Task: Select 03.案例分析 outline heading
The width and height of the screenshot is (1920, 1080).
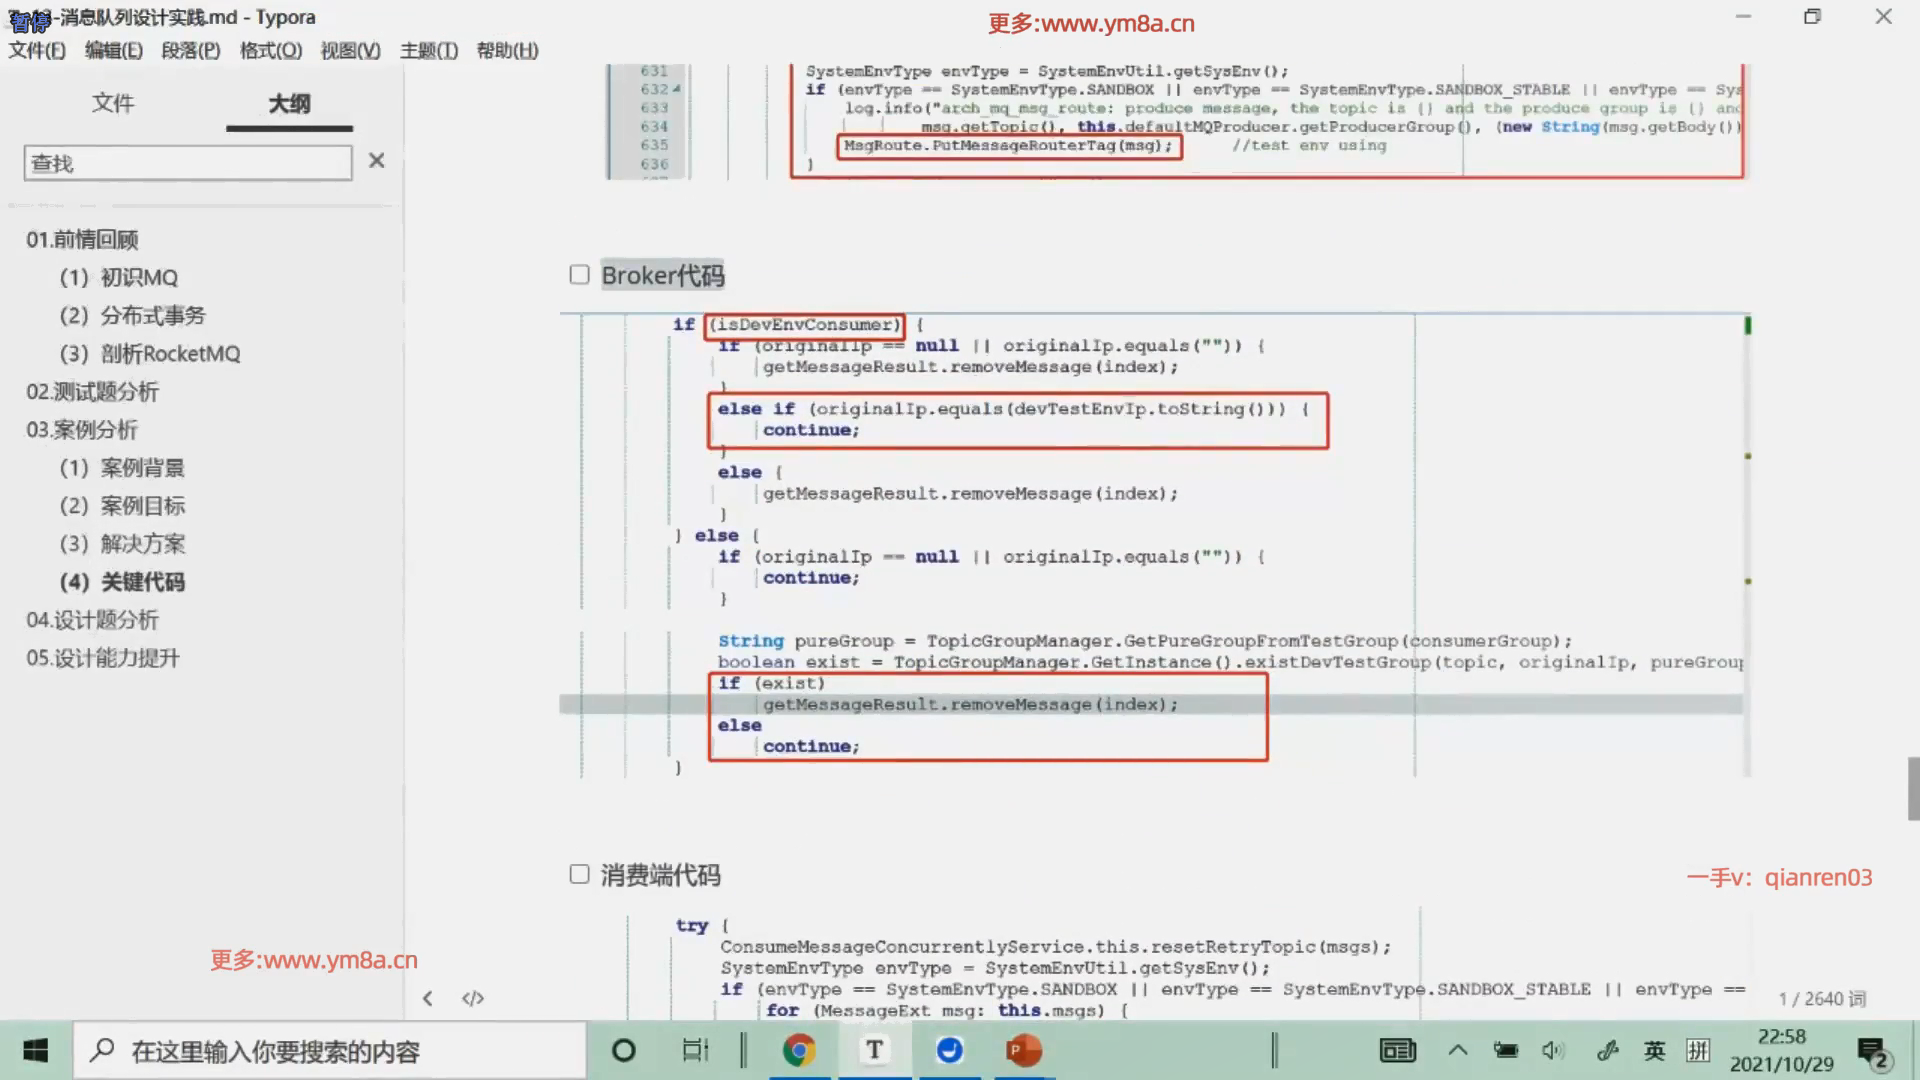Action: point(82,430)
